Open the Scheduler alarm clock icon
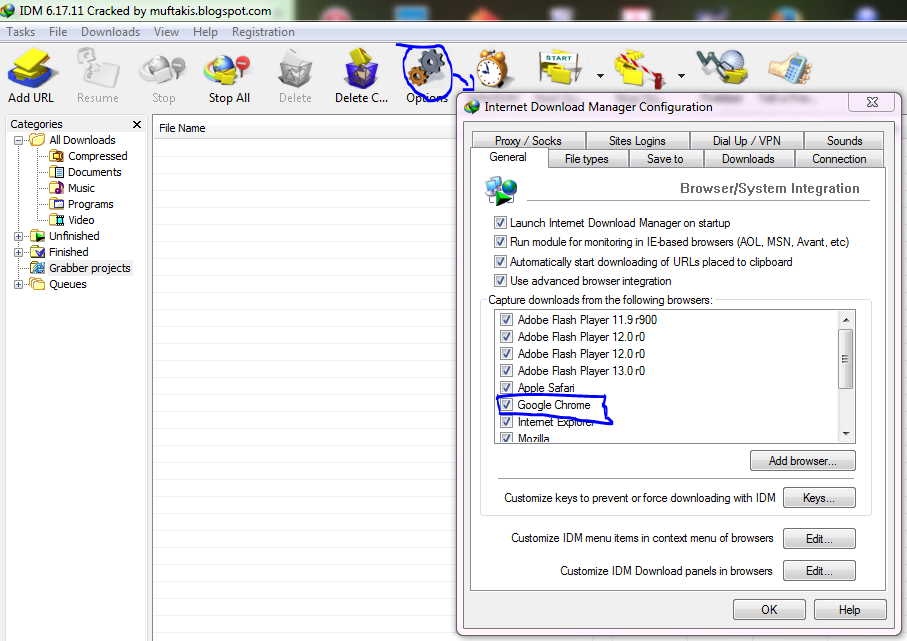 tap(492, 69)
